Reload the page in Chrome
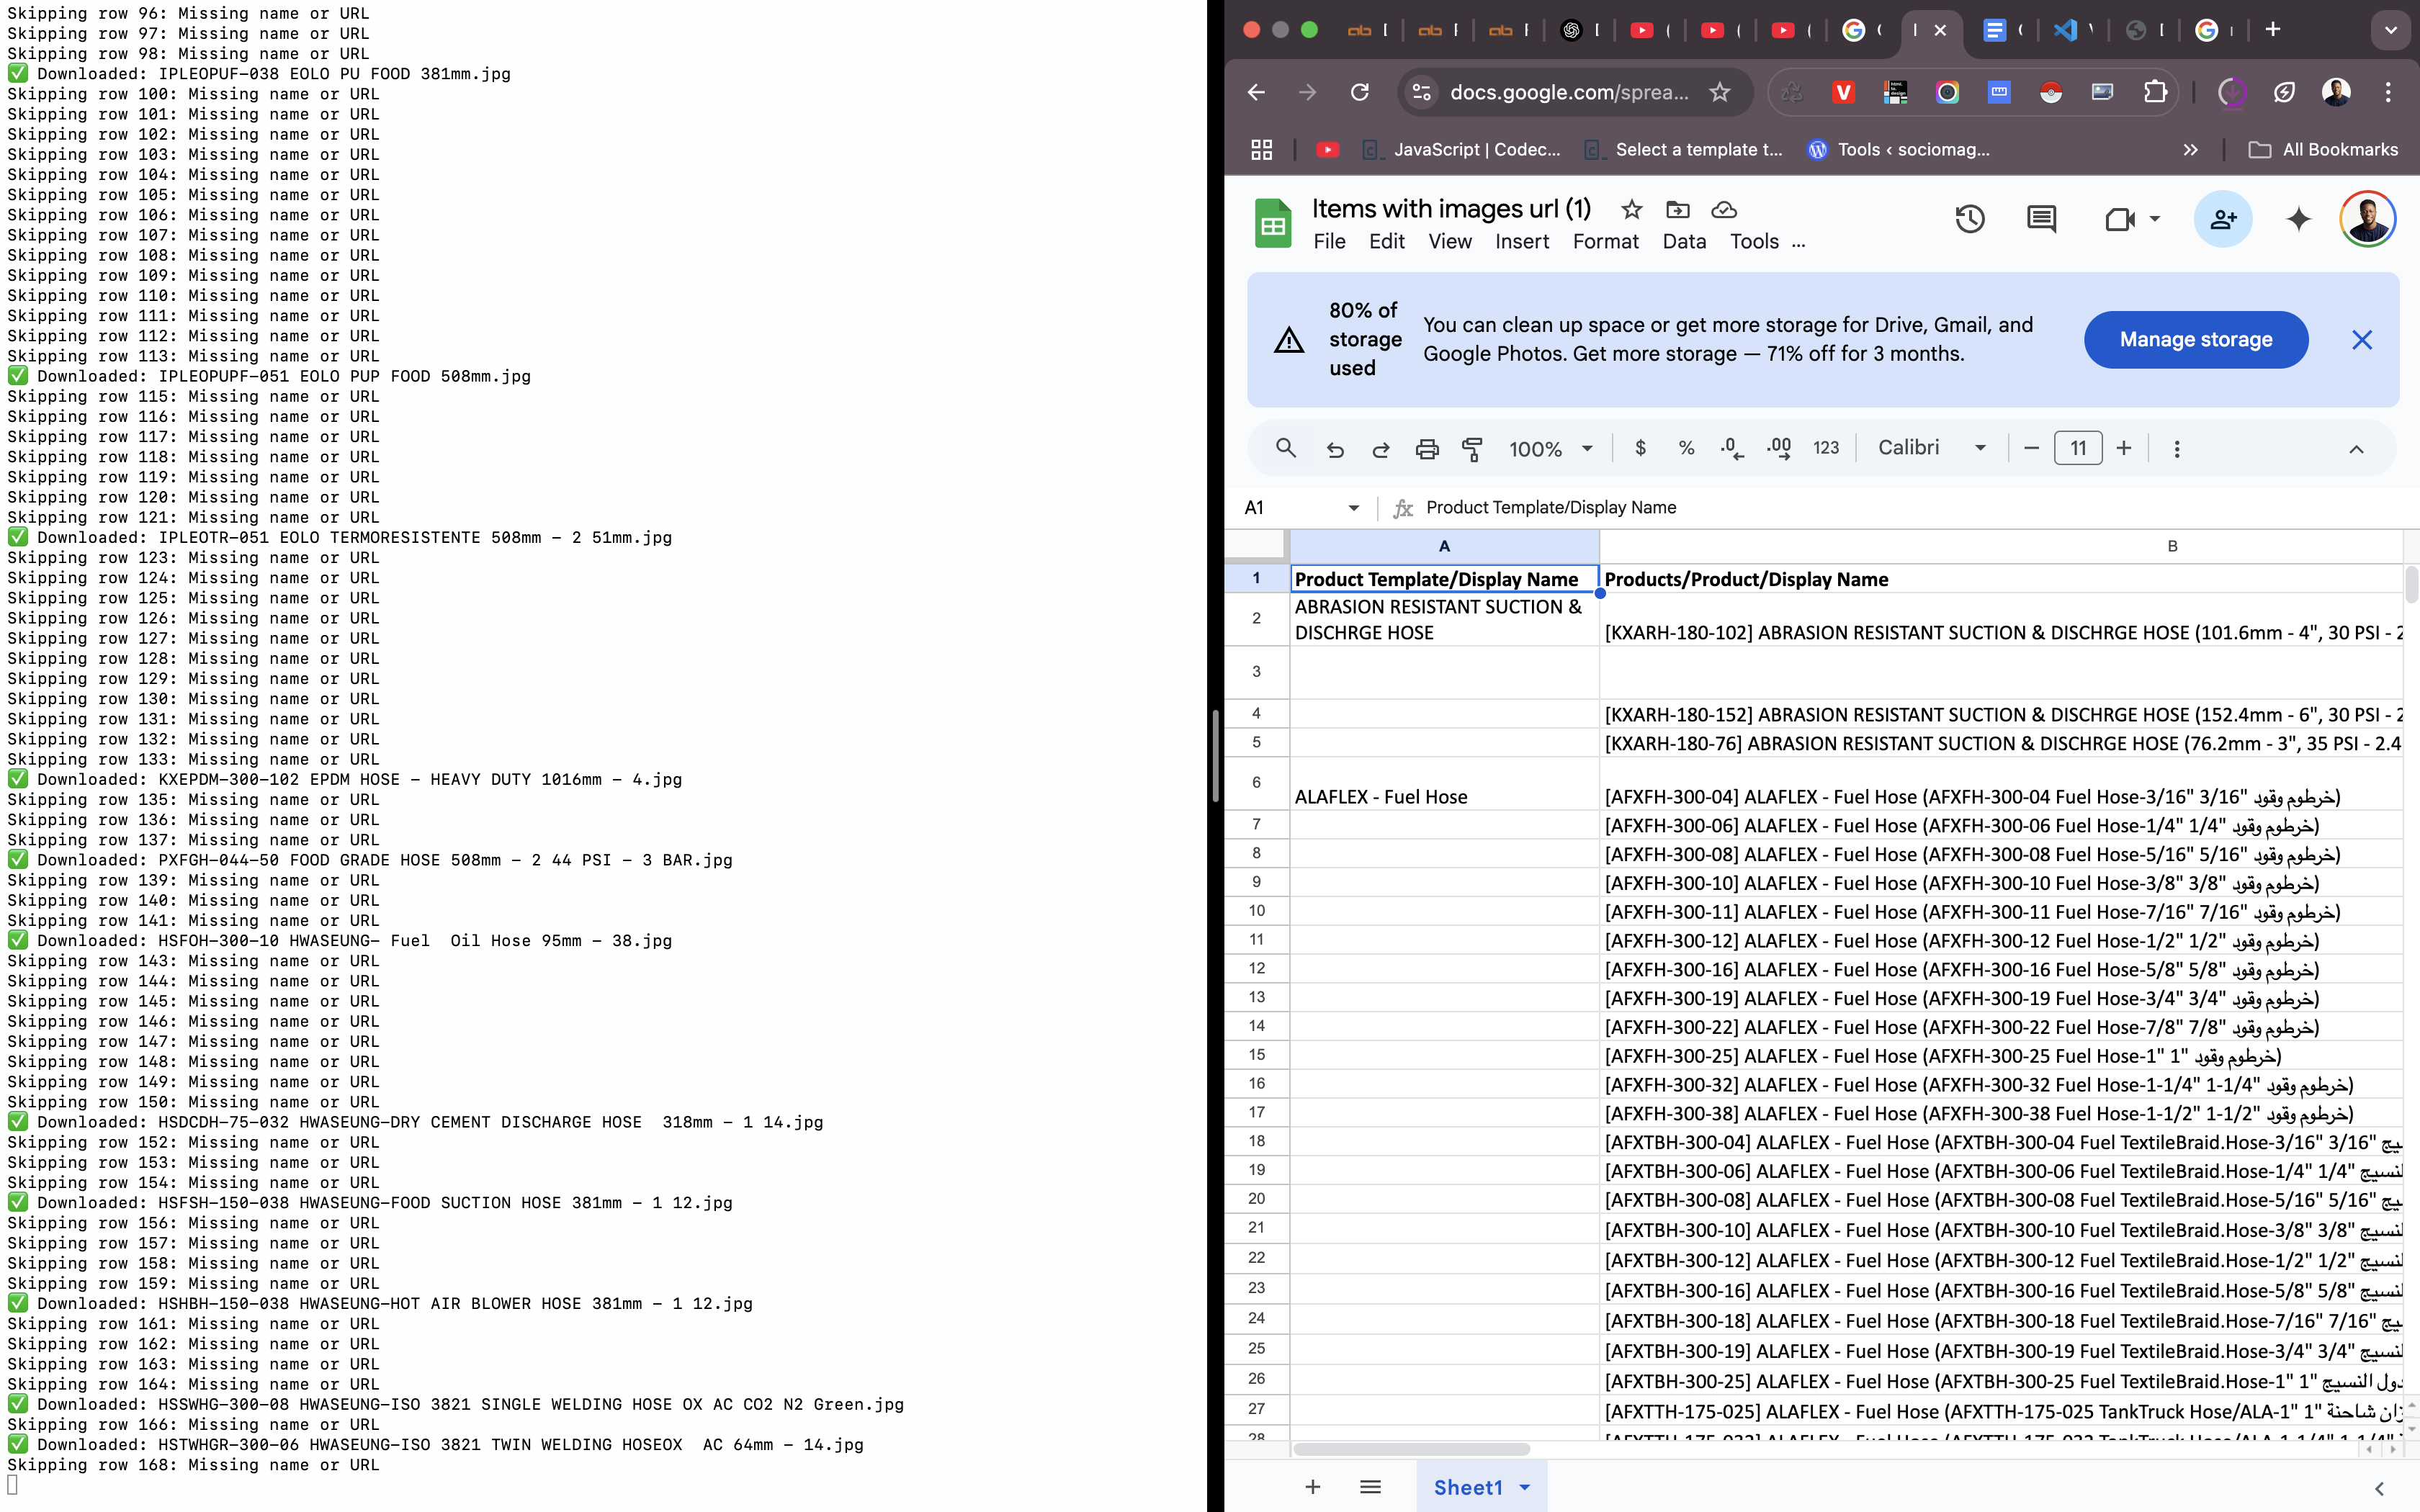 pyautogui.click(x=1360, y=92)
